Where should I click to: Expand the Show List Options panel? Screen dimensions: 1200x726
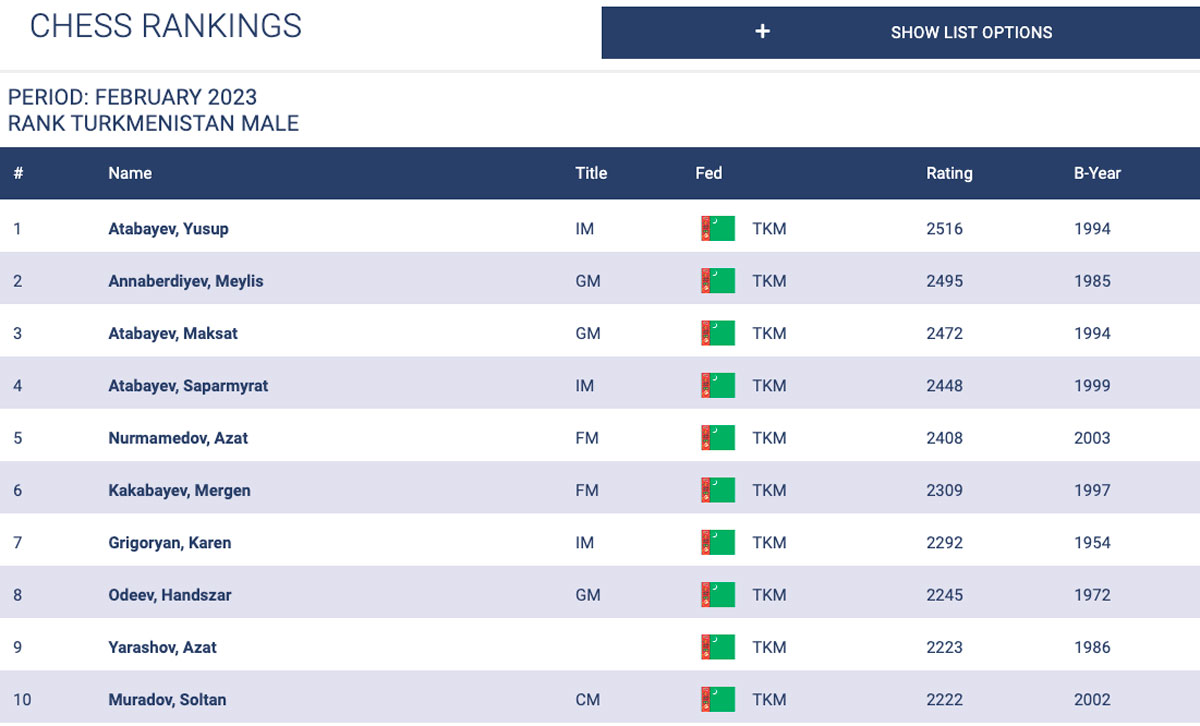(970, 32)
